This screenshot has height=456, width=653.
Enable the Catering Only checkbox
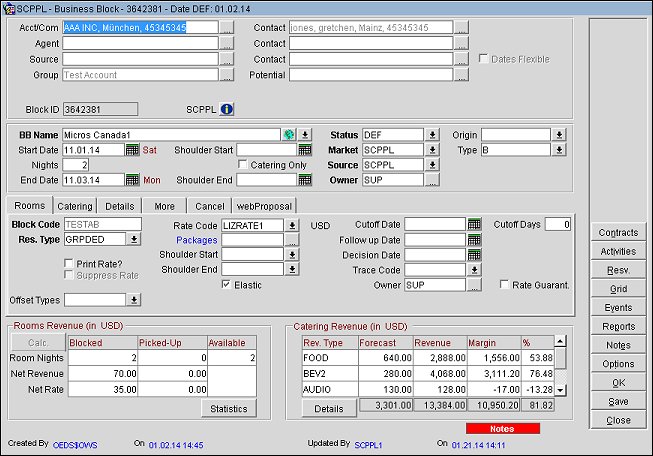pos(242,165)
